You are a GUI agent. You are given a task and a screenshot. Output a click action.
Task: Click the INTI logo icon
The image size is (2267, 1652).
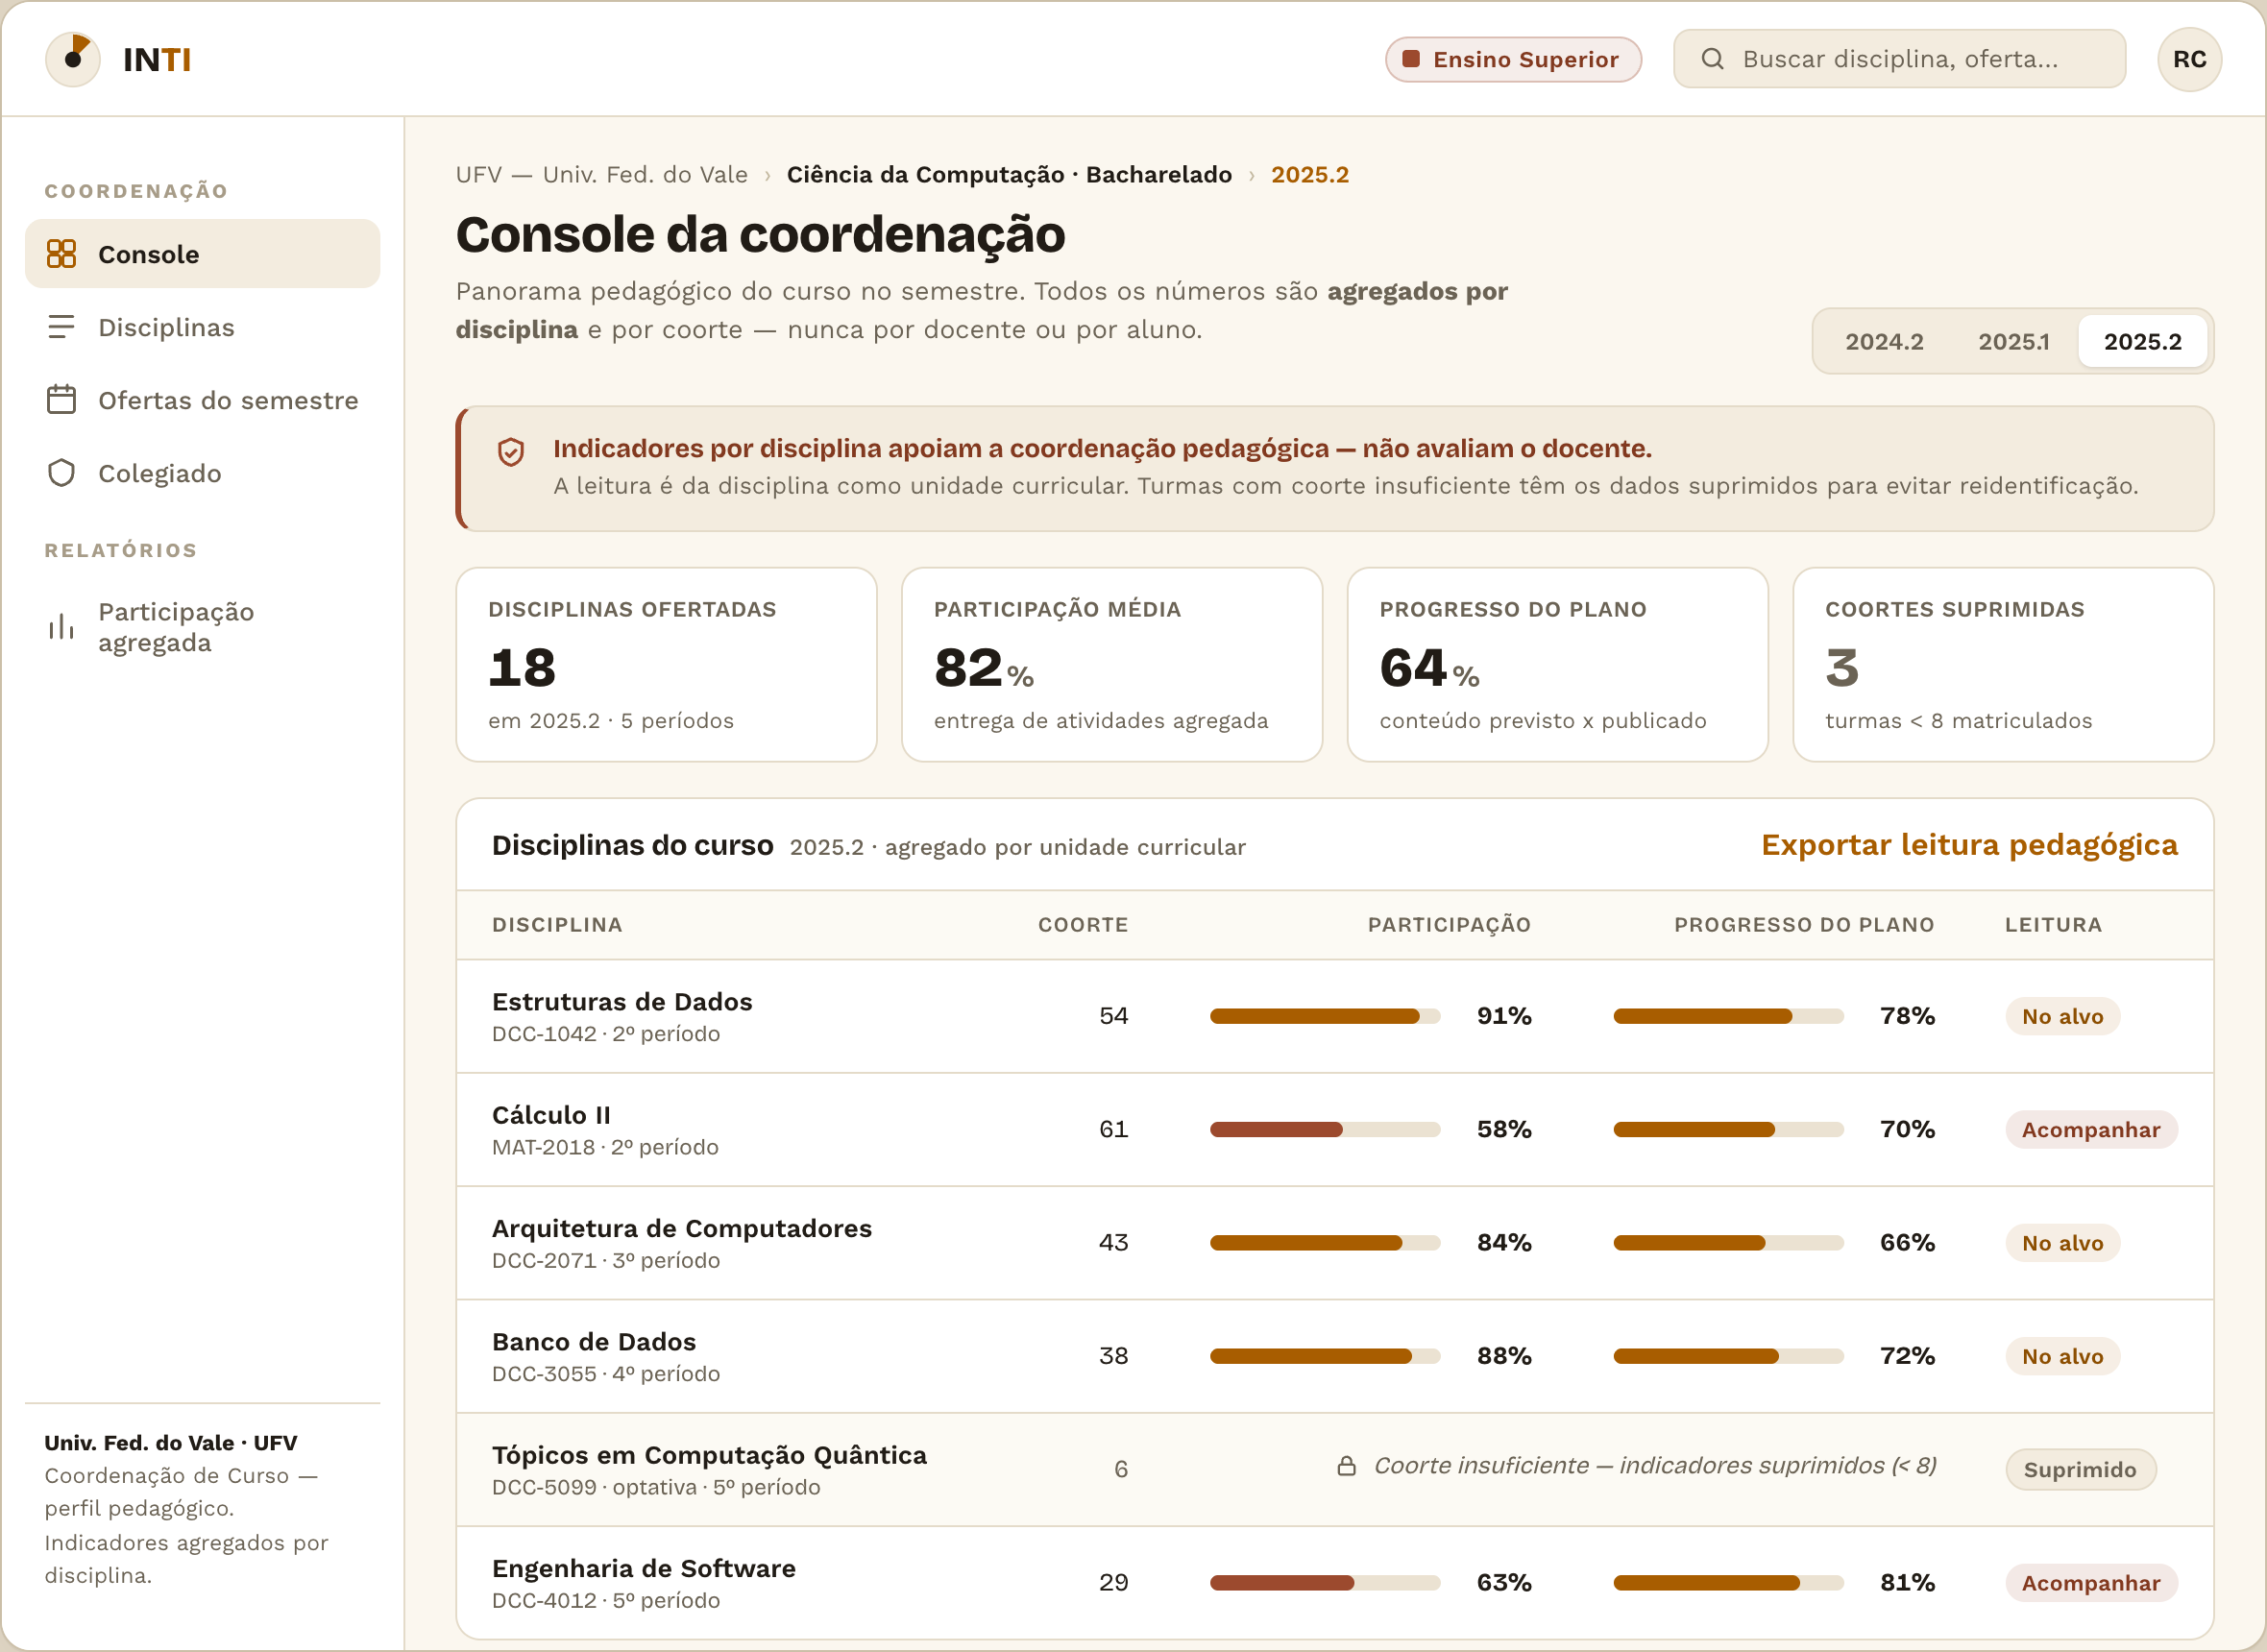tap(73, 59)
